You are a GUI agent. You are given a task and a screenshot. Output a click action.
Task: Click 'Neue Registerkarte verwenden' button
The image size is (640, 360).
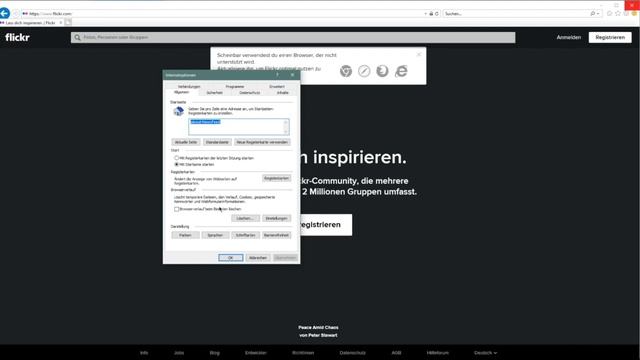262,142
